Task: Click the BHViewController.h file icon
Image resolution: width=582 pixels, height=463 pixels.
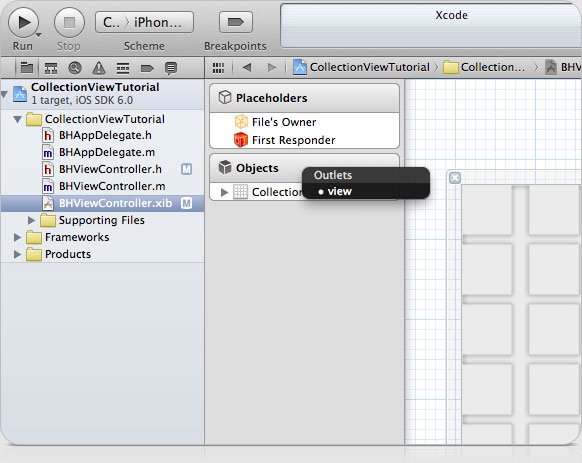Action: click(x=48, y=169)
